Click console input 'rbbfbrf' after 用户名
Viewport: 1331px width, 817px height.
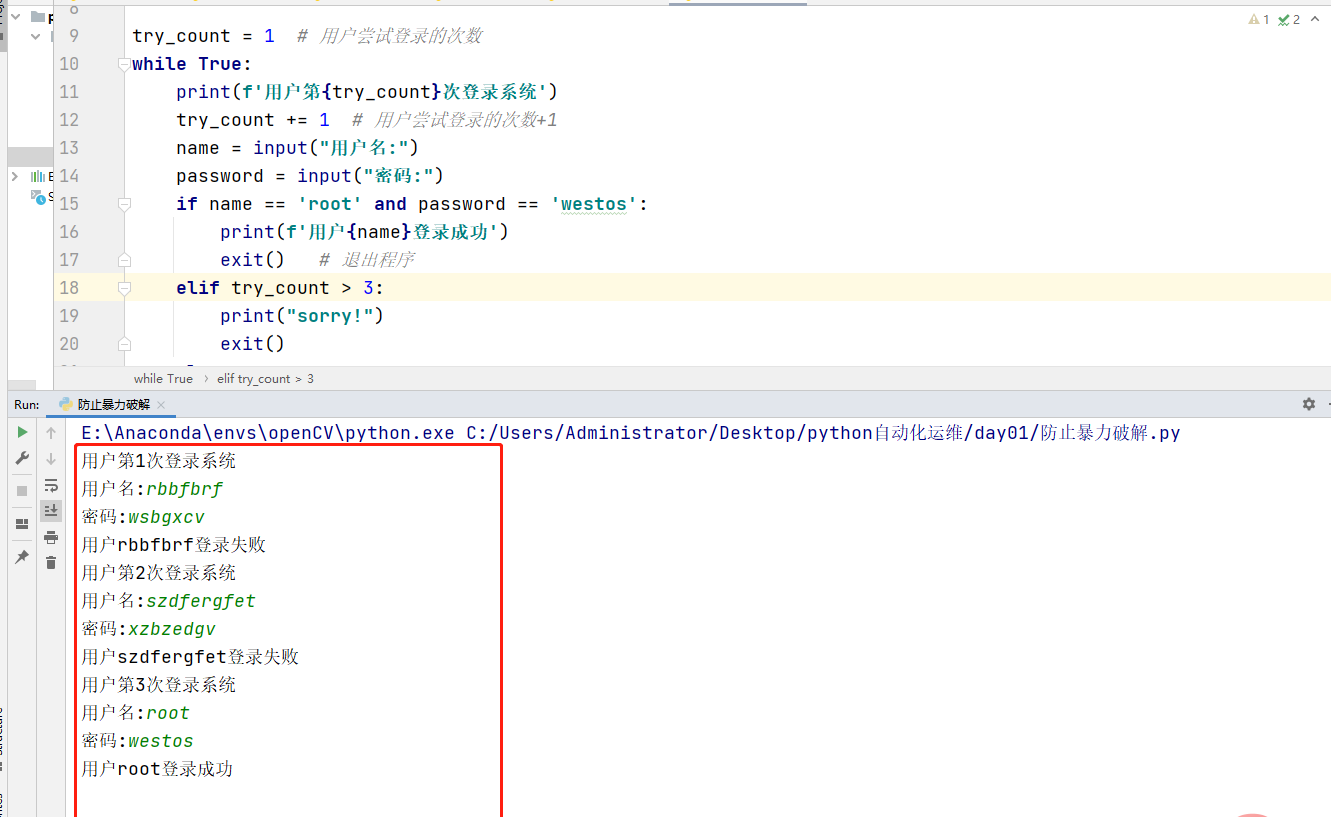184,489
